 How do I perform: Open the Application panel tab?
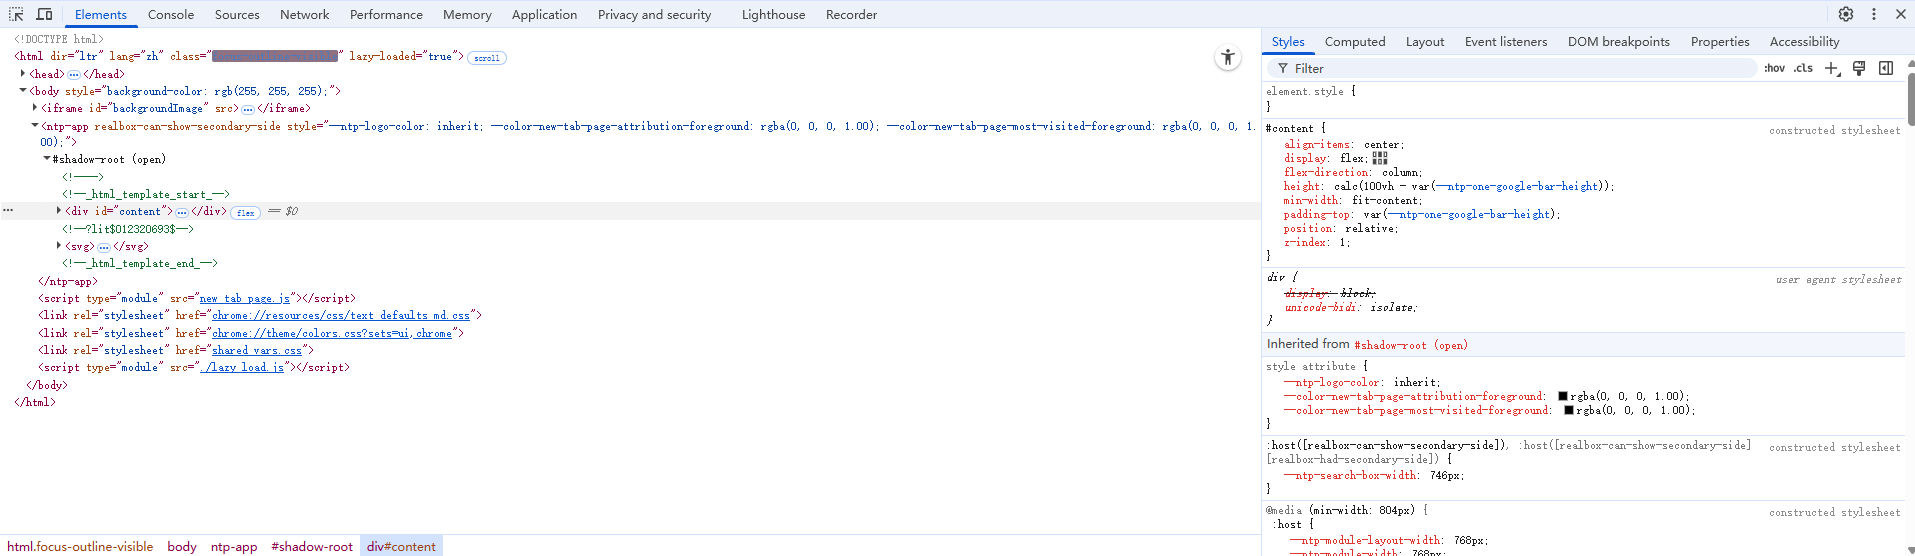click(544, 14)
